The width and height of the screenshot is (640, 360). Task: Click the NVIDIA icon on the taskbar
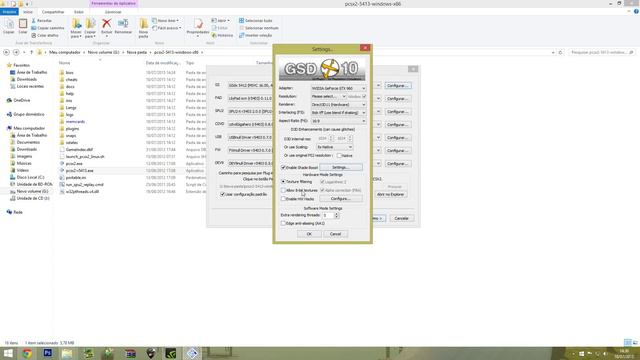171,353
